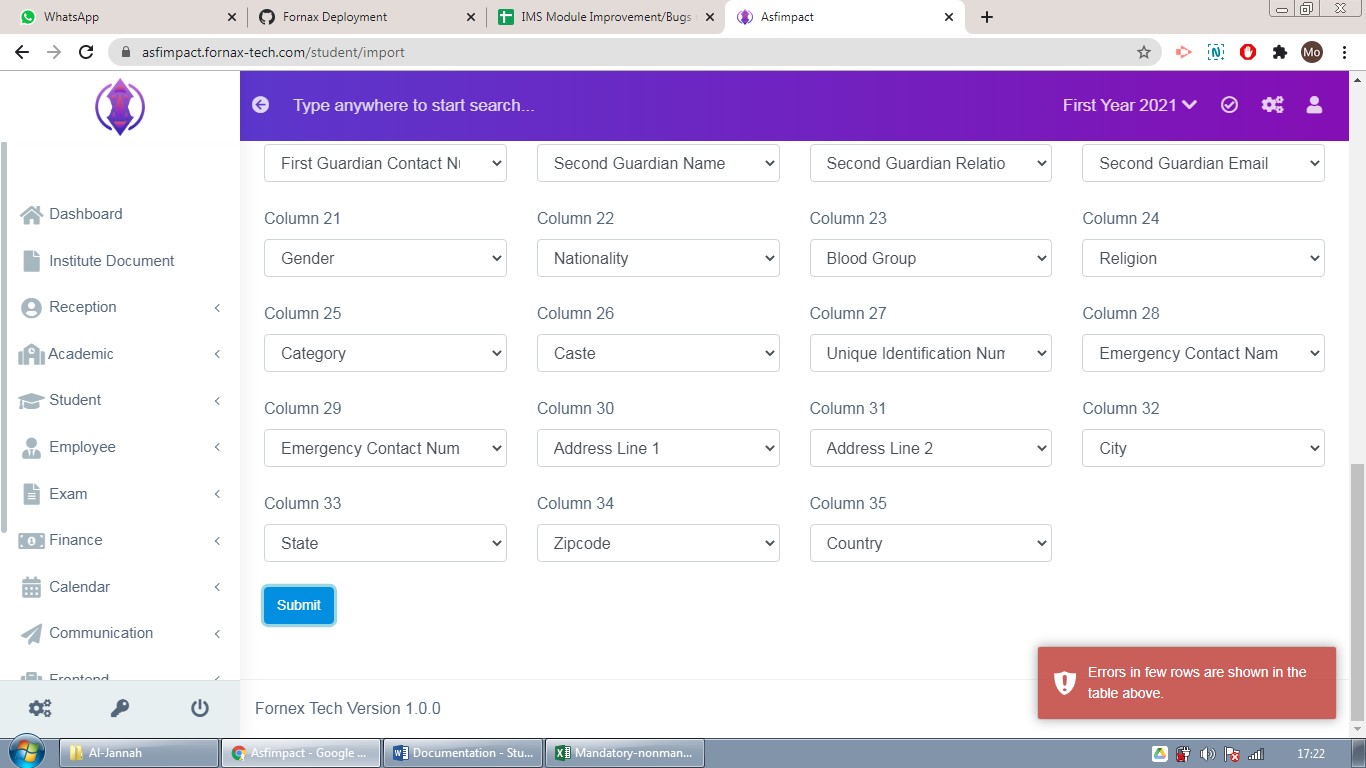
Task: Click the taskbar clock showing 17:22
Action: (x=1311, y=754)
